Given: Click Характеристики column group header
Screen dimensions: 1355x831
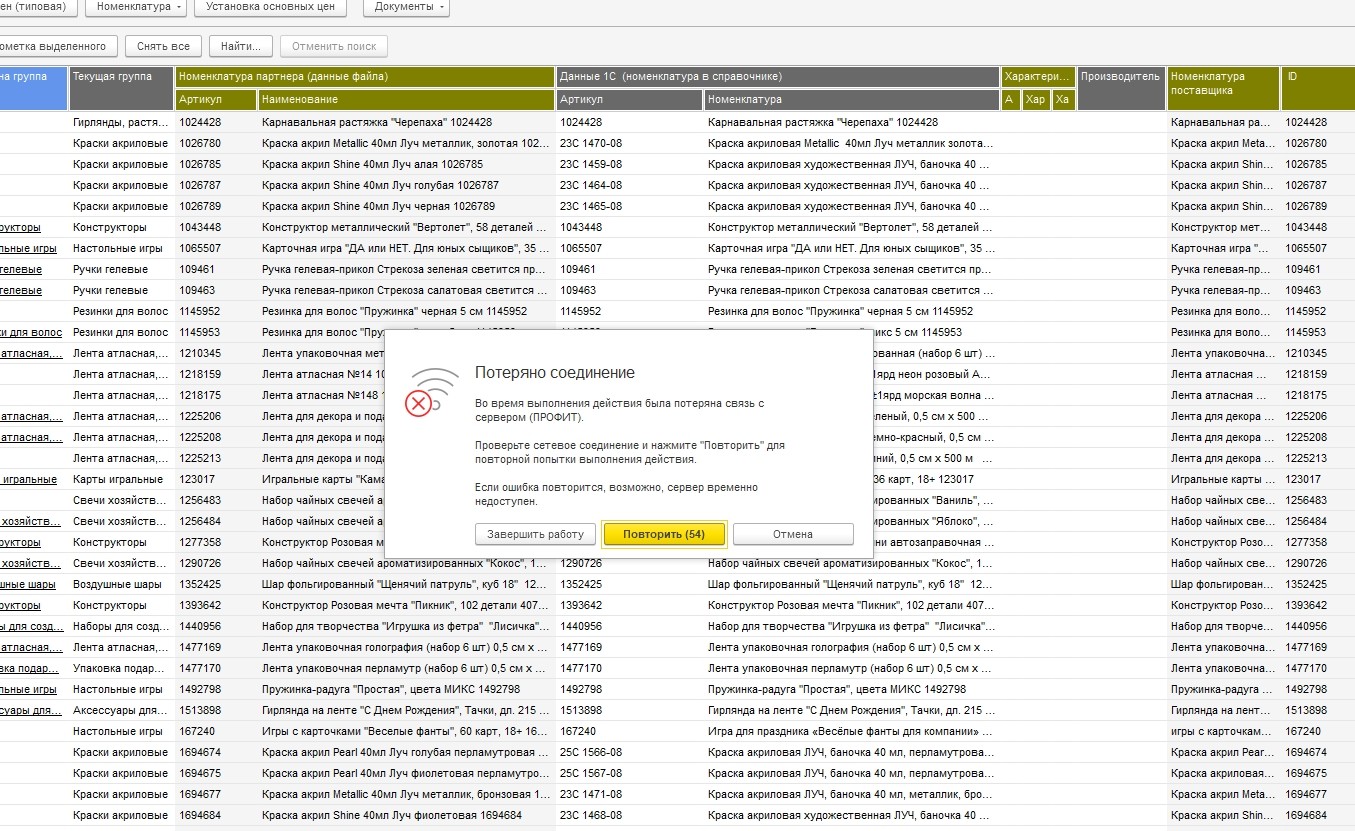Looking at the screenshot, I should pos(1037,76).
